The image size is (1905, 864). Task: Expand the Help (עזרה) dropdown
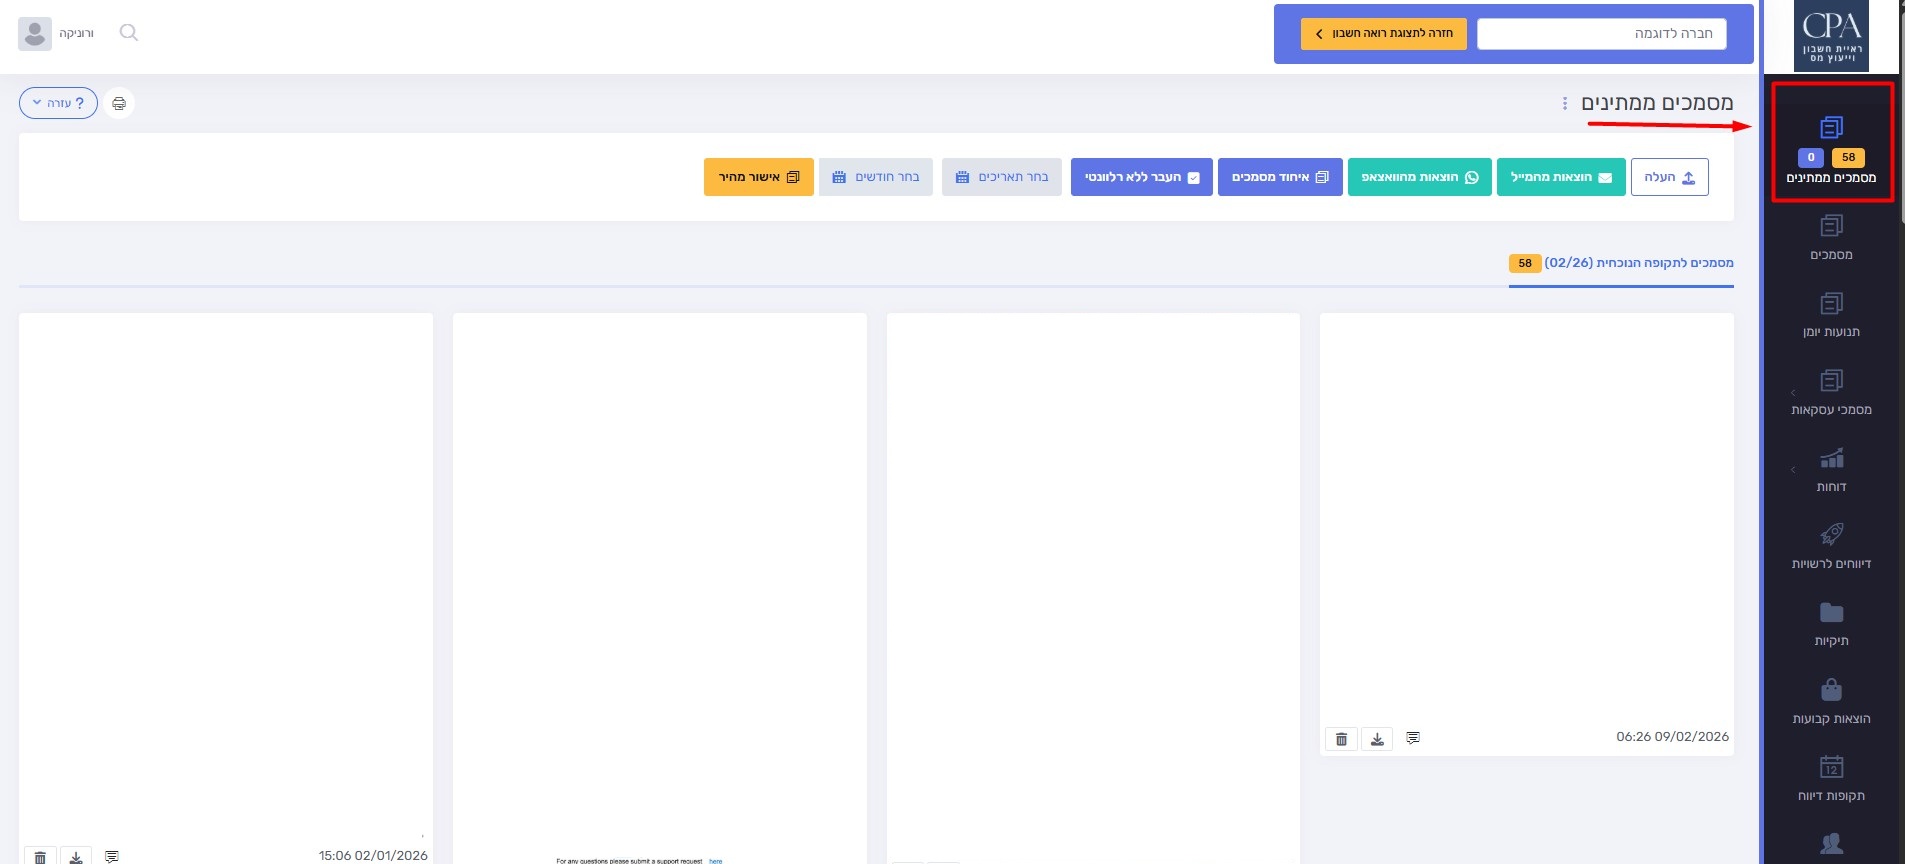click(58, 103)
